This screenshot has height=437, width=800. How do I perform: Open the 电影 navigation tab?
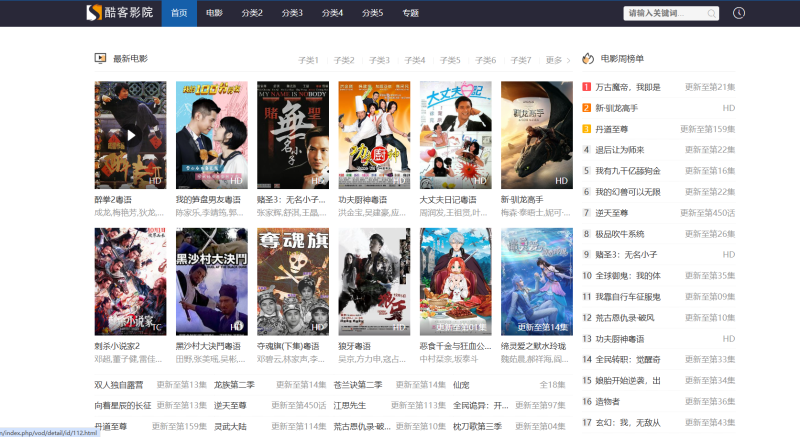click(214, 13)
